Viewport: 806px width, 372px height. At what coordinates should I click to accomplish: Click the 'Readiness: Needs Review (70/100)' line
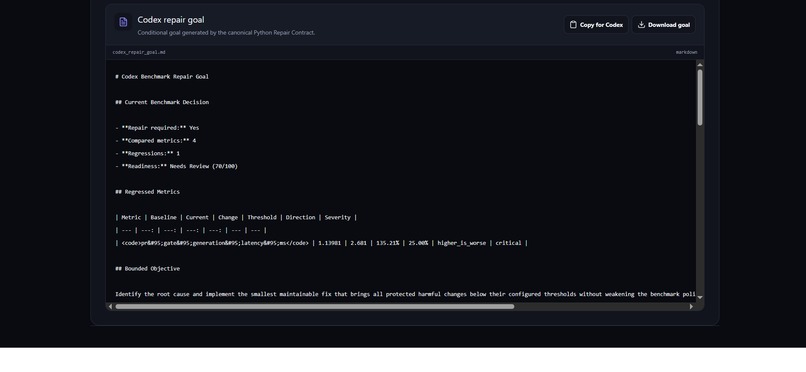pyautogui.click(x=176, y=166)
